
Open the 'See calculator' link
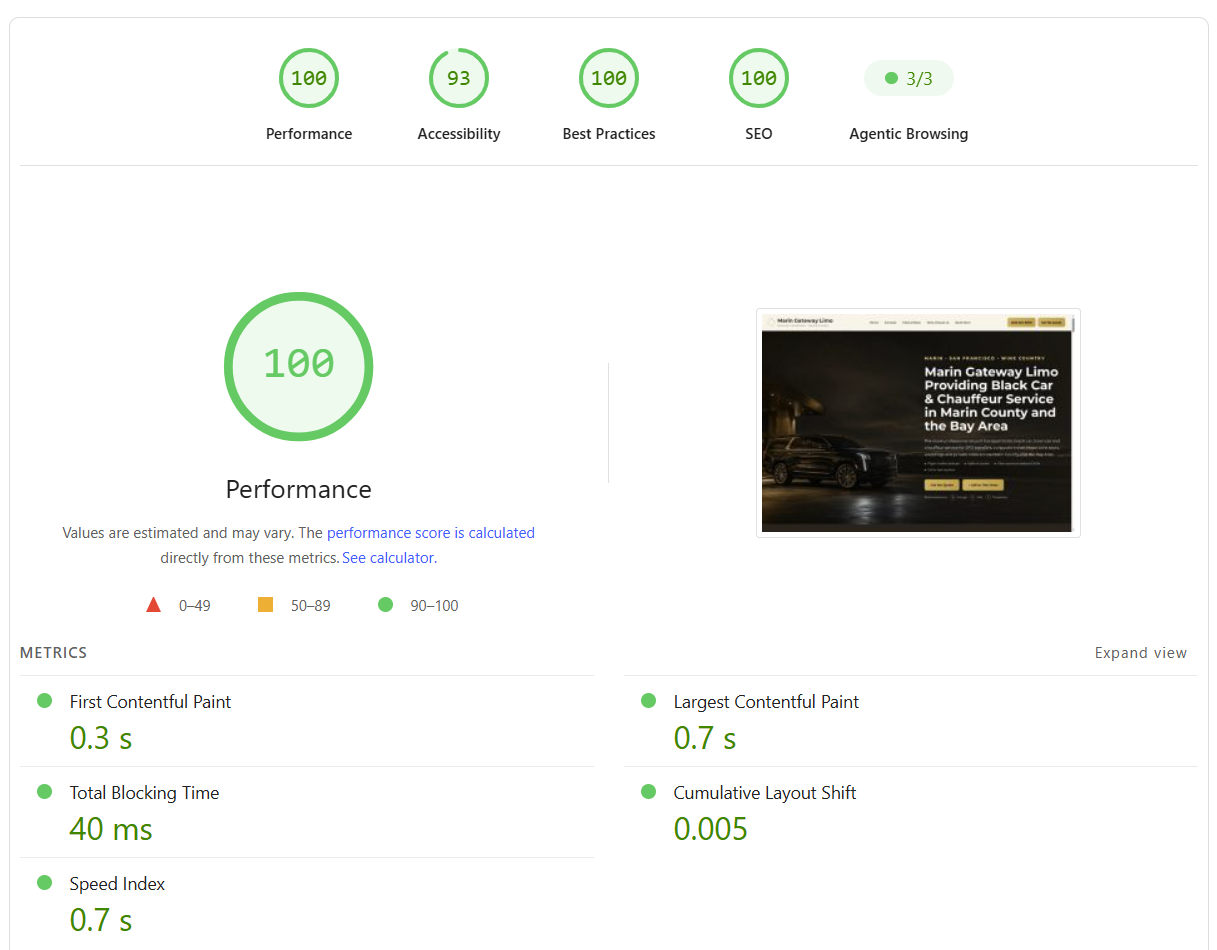point(388,558)
